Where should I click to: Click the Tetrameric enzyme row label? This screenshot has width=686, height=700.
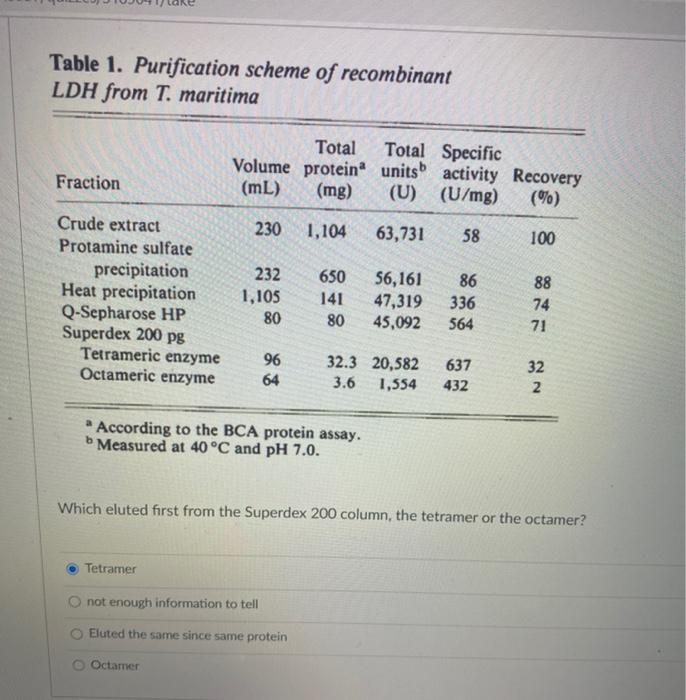point(150,356)
